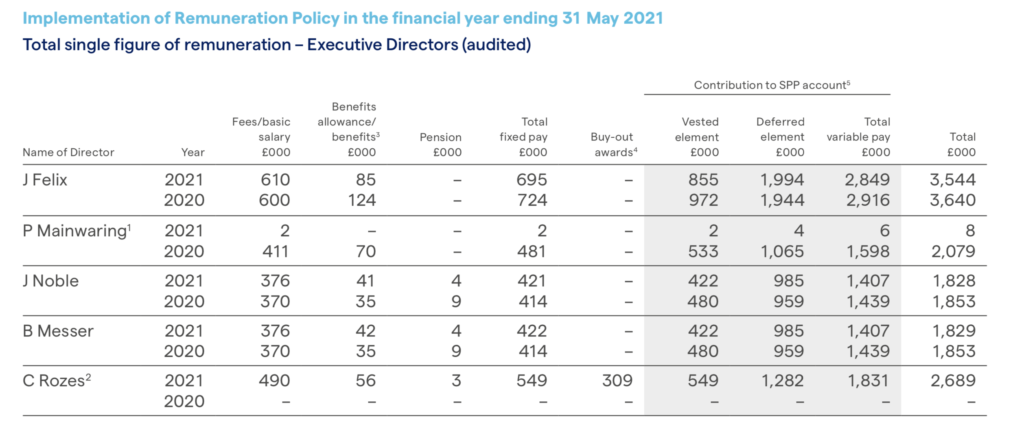The image size is (1024, 429).
Task: Select the Name of Director column header
Action: (x=68, y=153)
